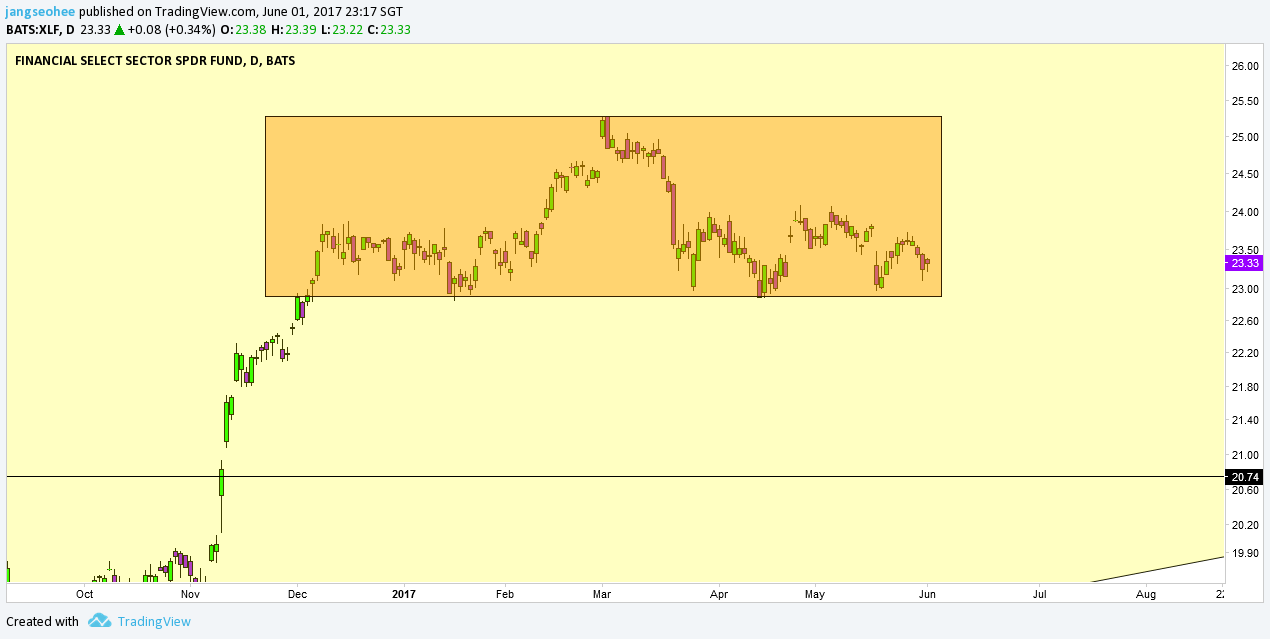
Task: Select the purple 23.33 current price label
Action: 1244,263
